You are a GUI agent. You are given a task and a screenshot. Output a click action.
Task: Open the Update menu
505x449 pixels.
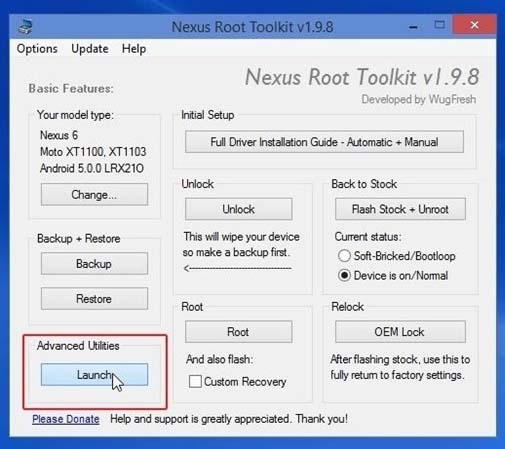coord(90,49)
